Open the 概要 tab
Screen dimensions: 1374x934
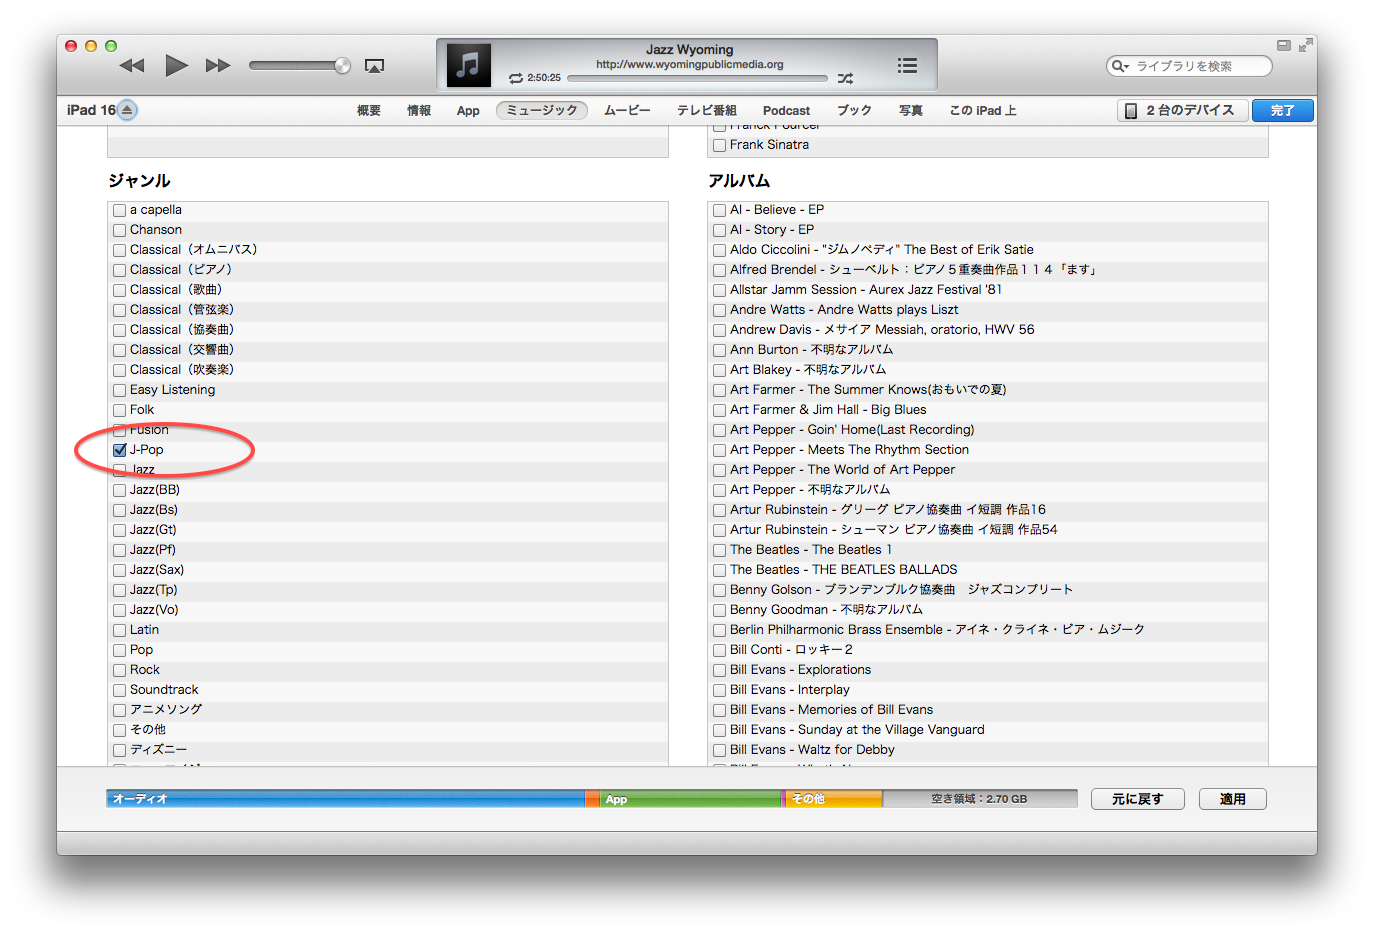(x=369, y=111)
